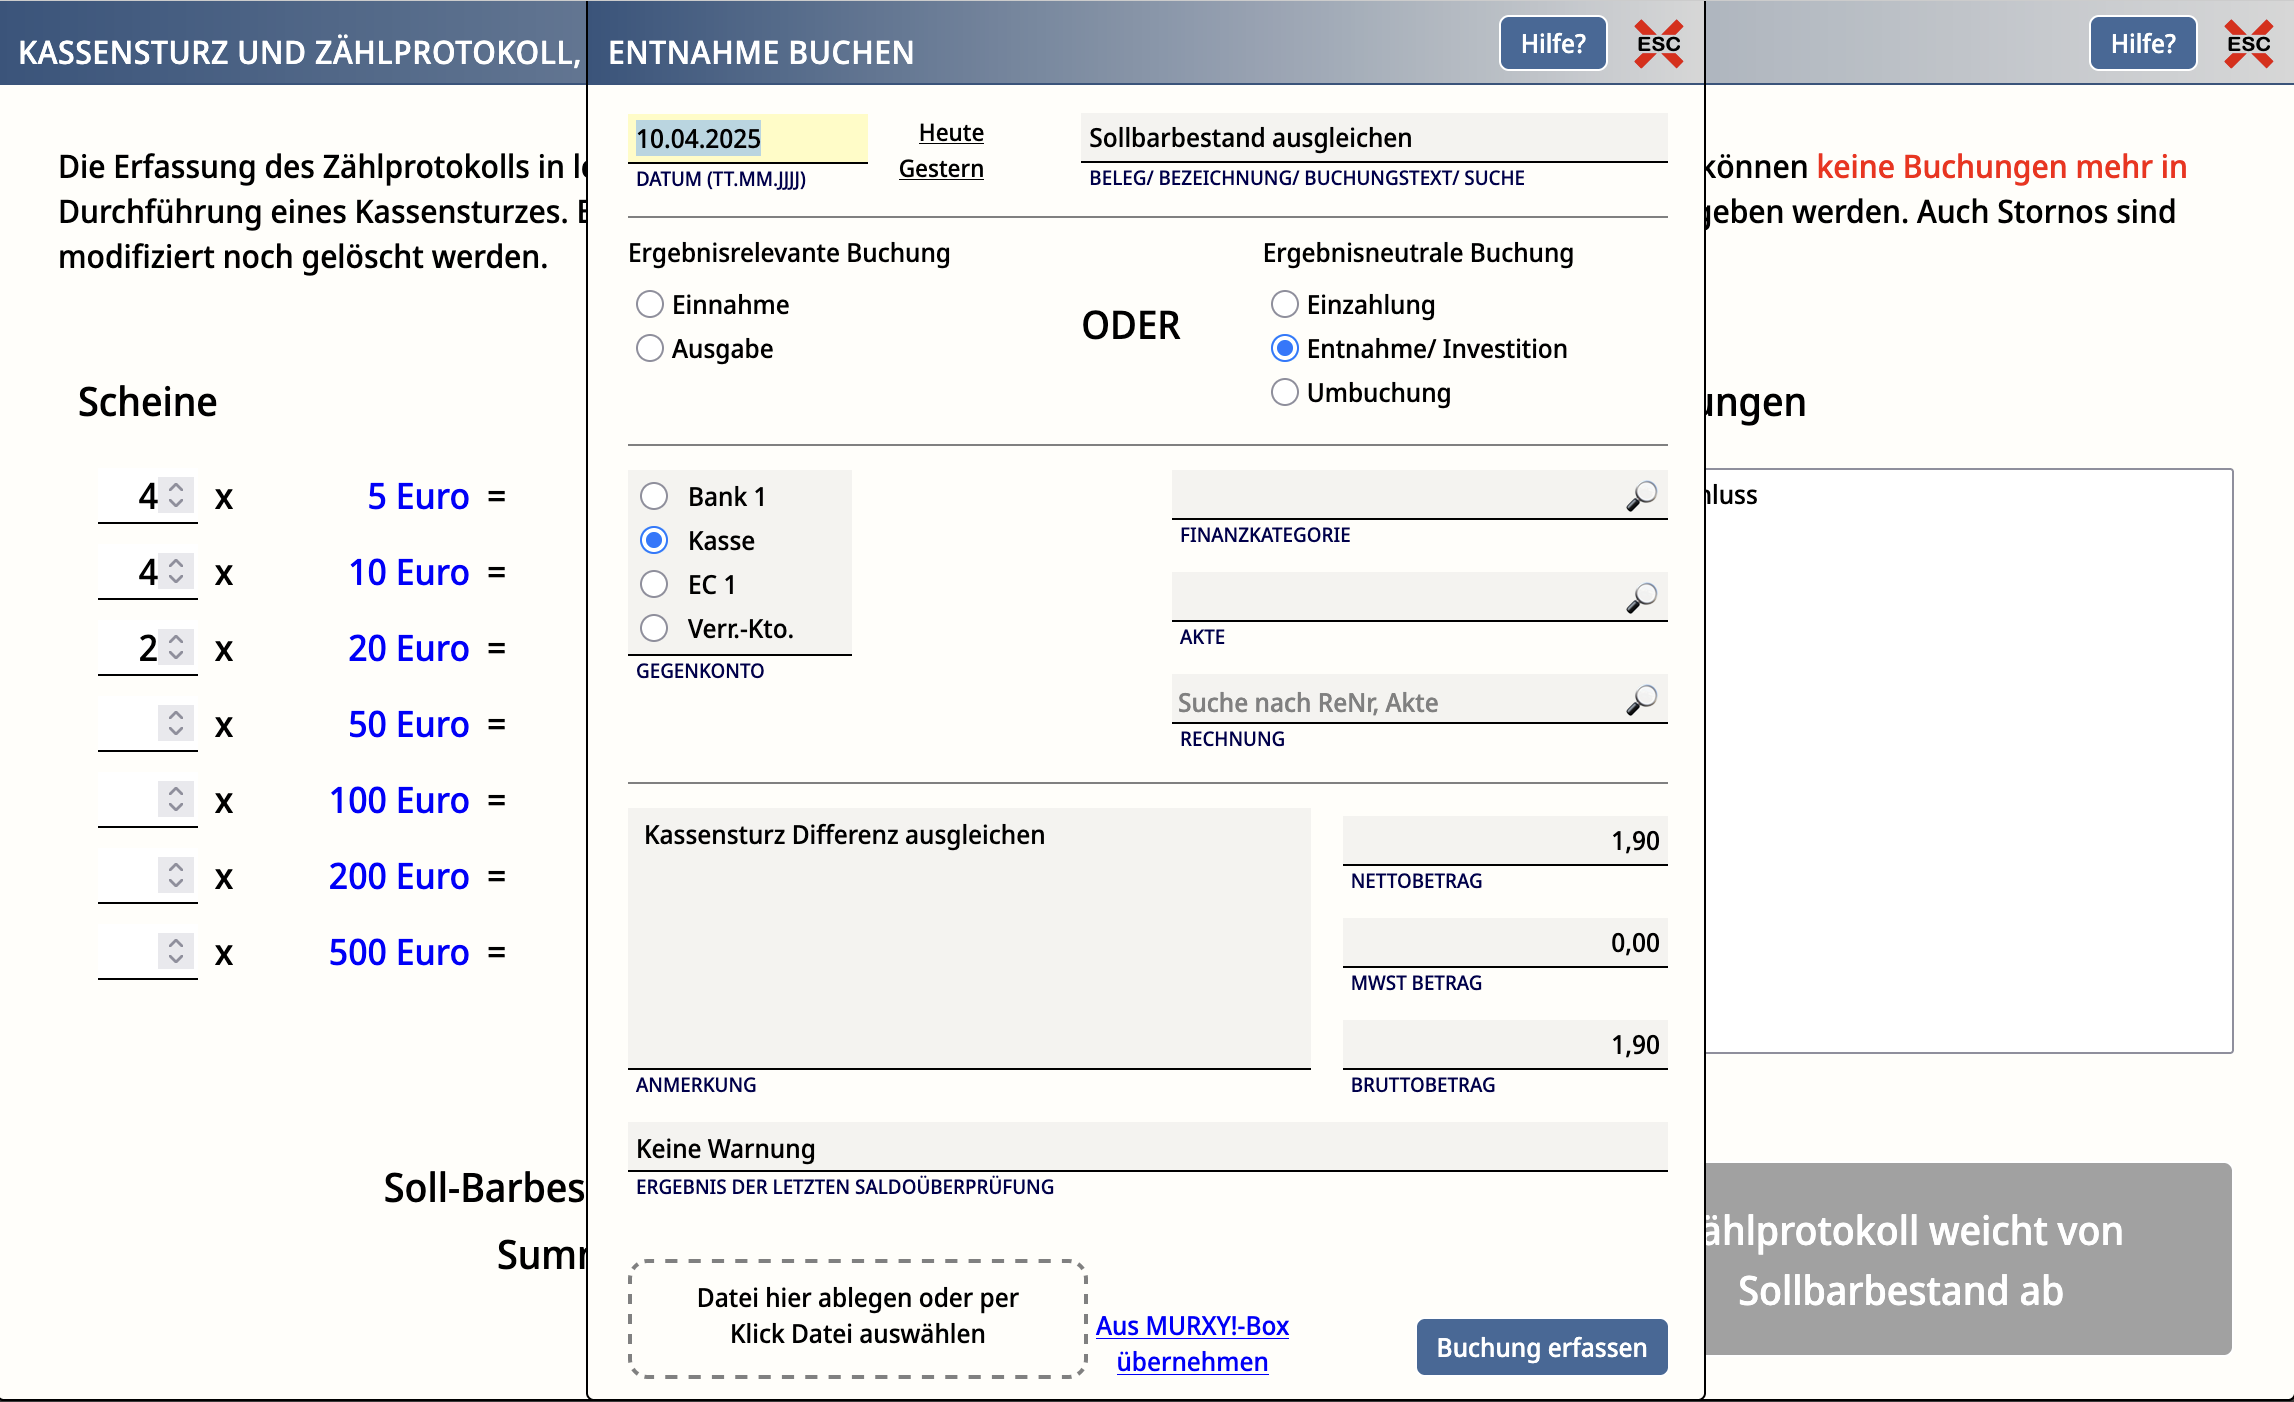Open Hilfe in Entnahme Buchen dialog

(1553, 44)
